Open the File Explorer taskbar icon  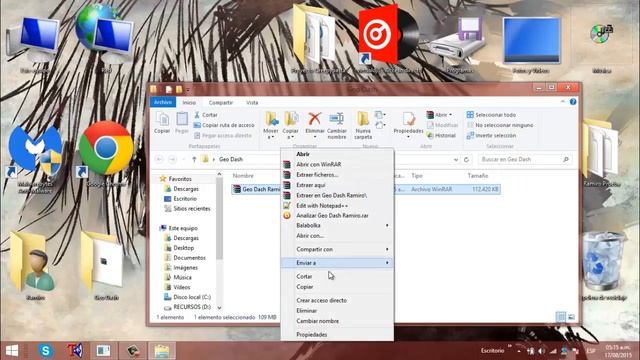pyautogui.click(x=162, y=351)
